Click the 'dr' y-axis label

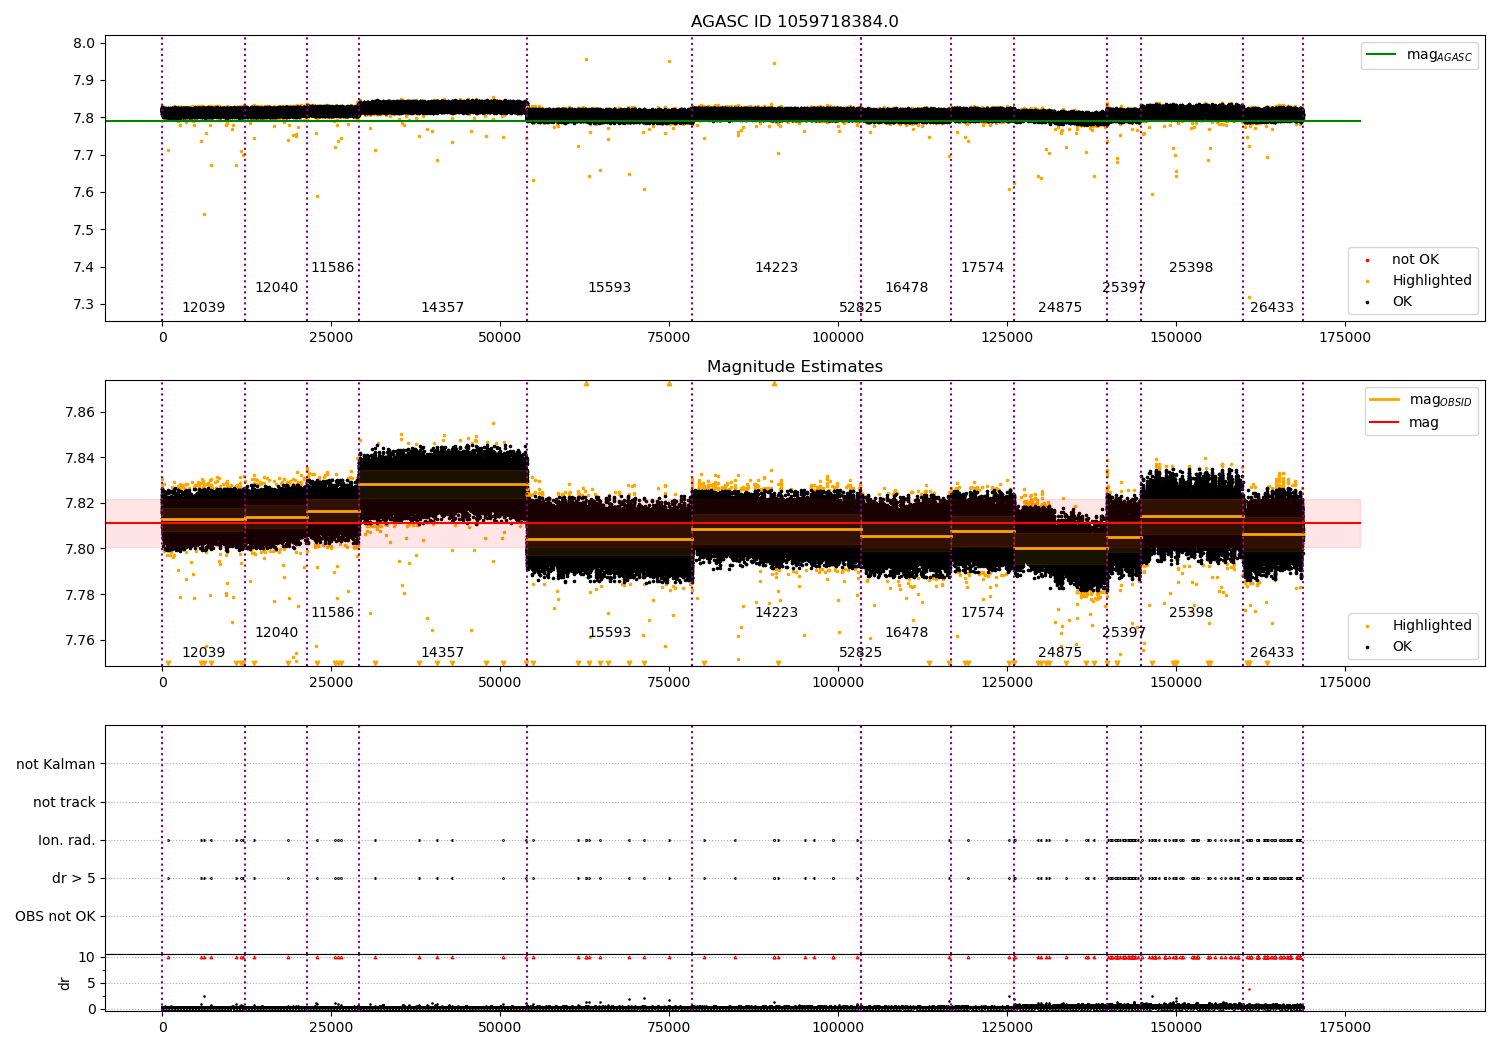(x=65, y=983)
